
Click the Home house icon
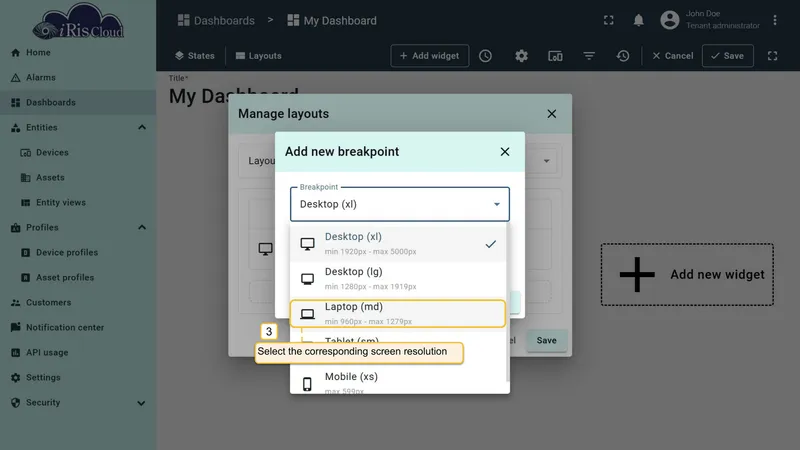(x=15, y=53)
